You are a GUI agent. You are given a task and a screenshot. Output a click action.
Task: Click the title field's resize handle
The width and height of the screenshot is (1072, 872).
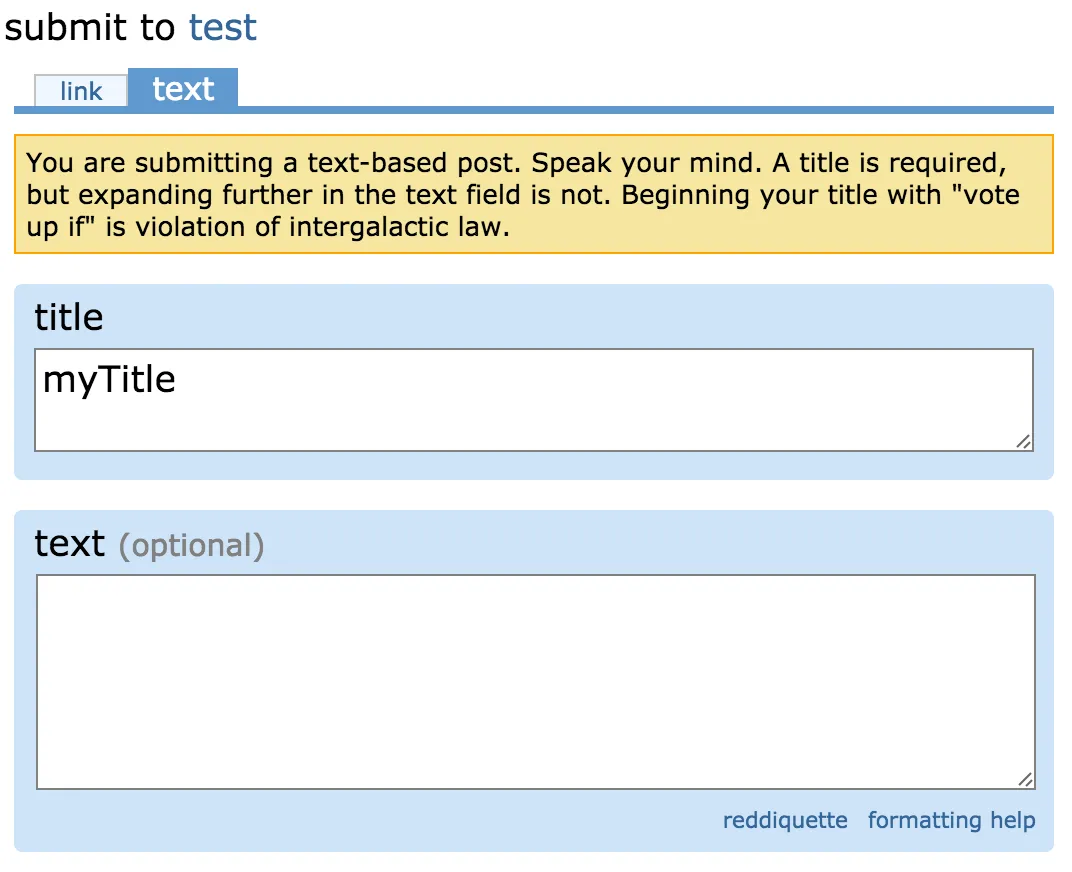[1023, 441]
